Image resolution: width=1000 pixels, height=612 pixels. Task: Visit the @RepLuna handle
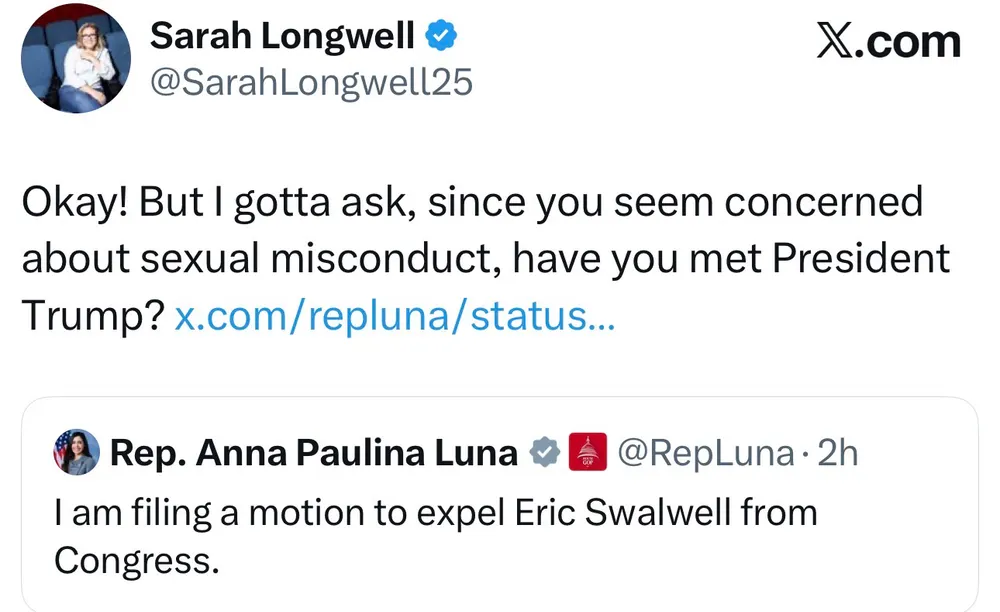(705, 453)
